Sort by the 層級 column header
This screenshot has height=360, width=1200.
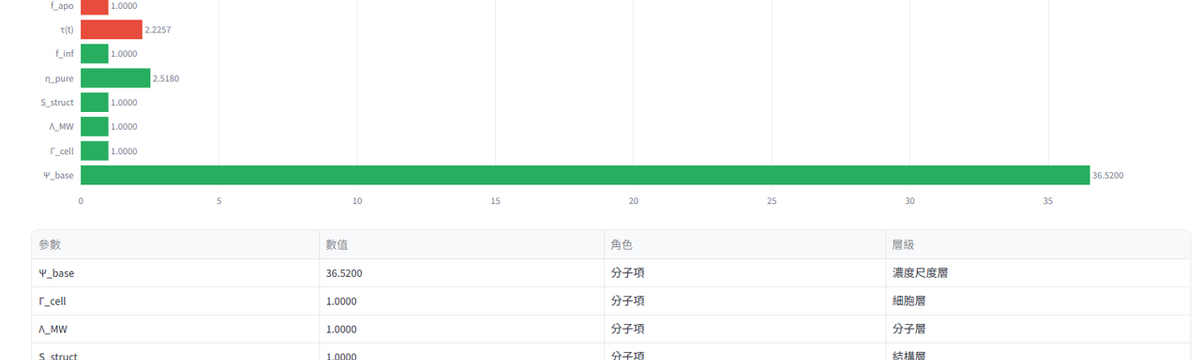(1038, 245)
